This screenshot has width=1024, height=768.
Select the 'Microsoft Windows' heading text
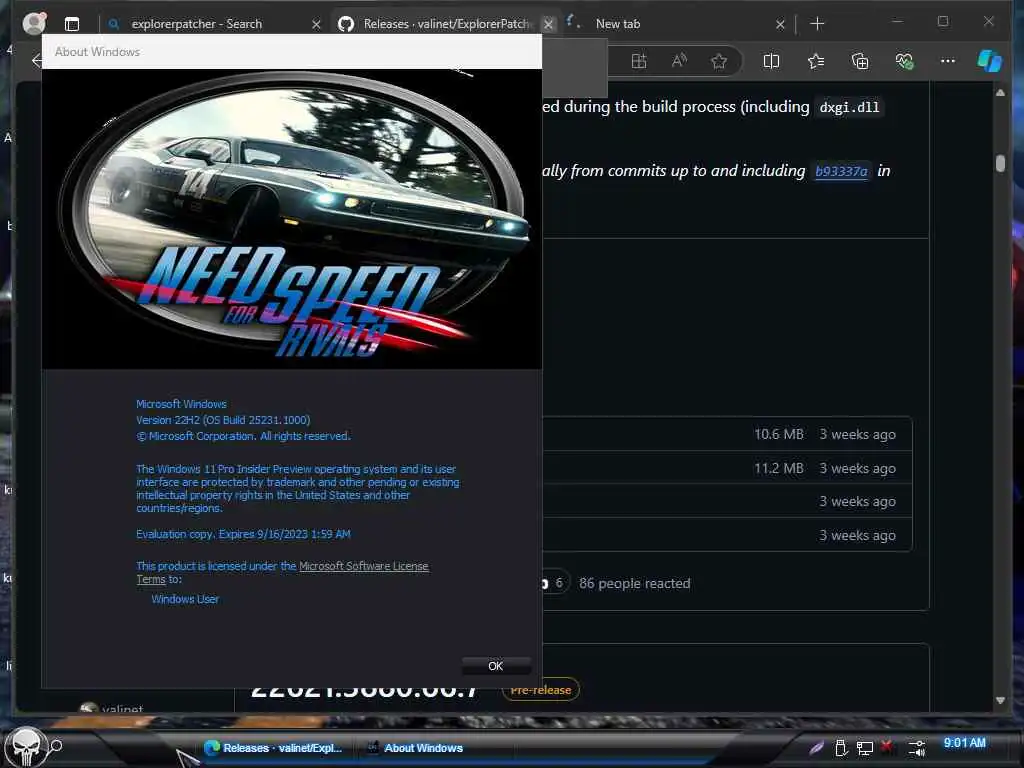(182, 404)
